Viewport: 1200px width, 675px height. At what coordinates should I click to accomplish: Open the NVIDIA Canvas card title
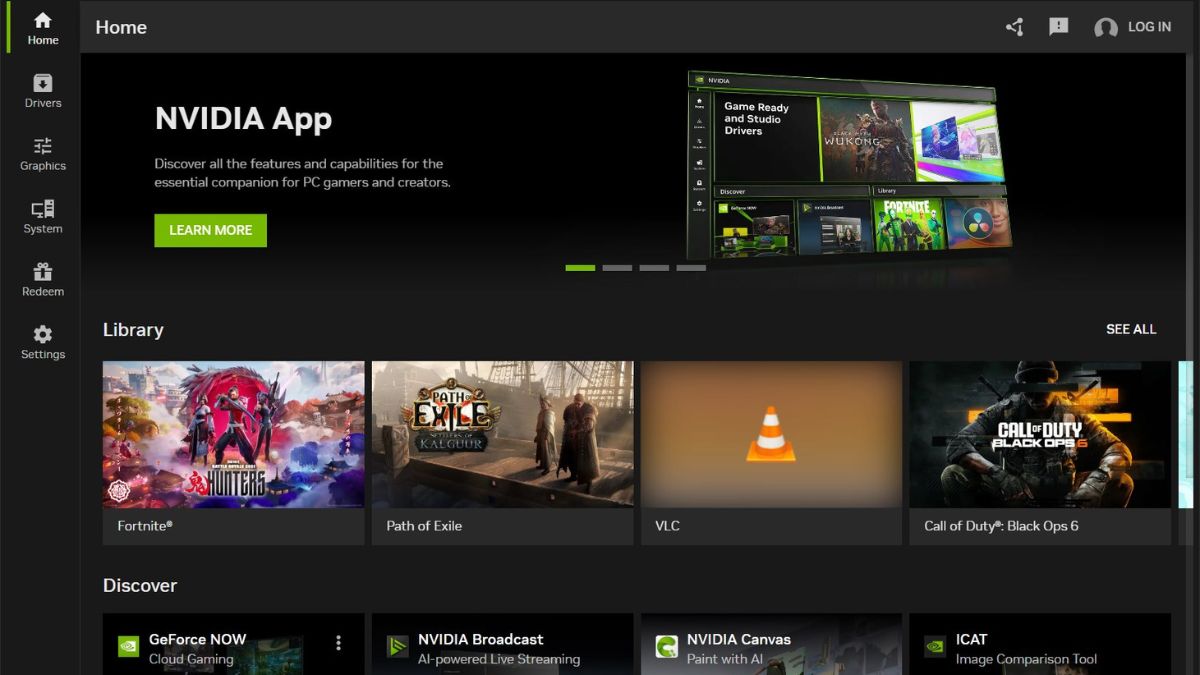pos(739,639)
